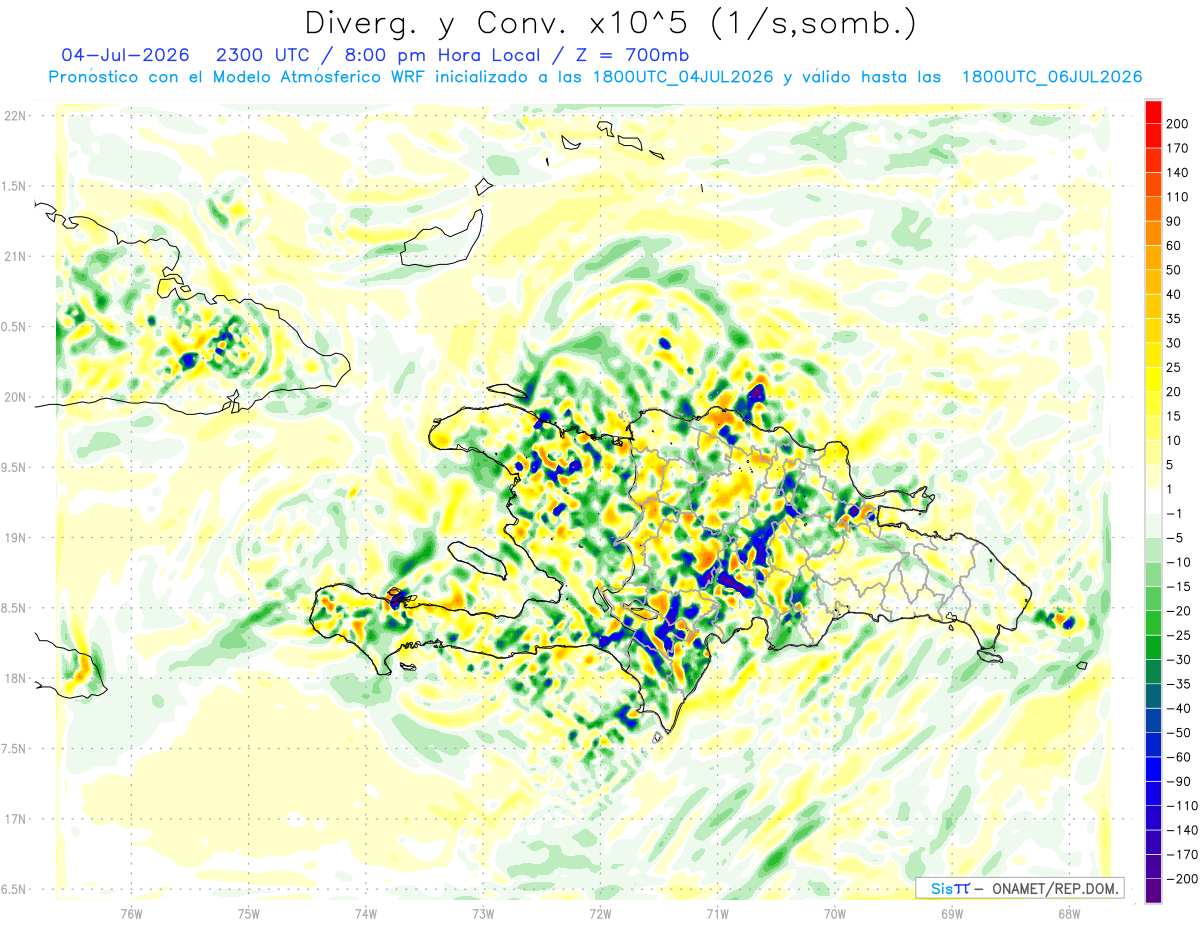Click the '8.5N' latitude label
1200x927 pixels.
(x=15, y=608)
